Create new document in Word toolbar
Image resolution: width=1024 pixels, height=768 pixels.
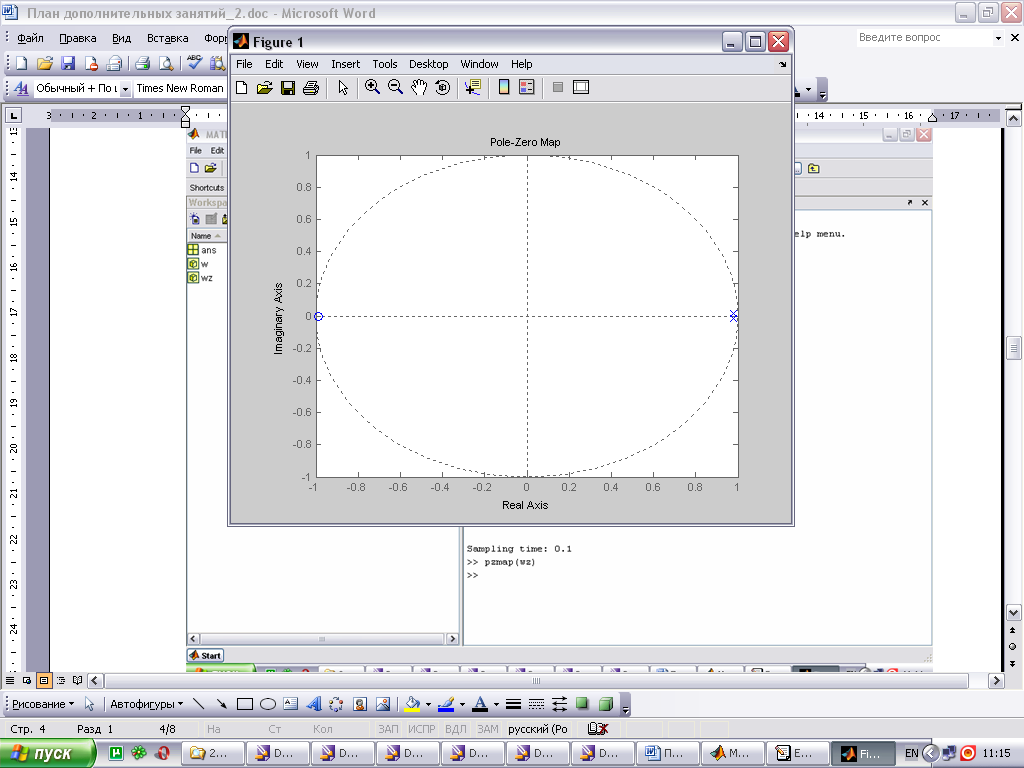click(22, 63)
